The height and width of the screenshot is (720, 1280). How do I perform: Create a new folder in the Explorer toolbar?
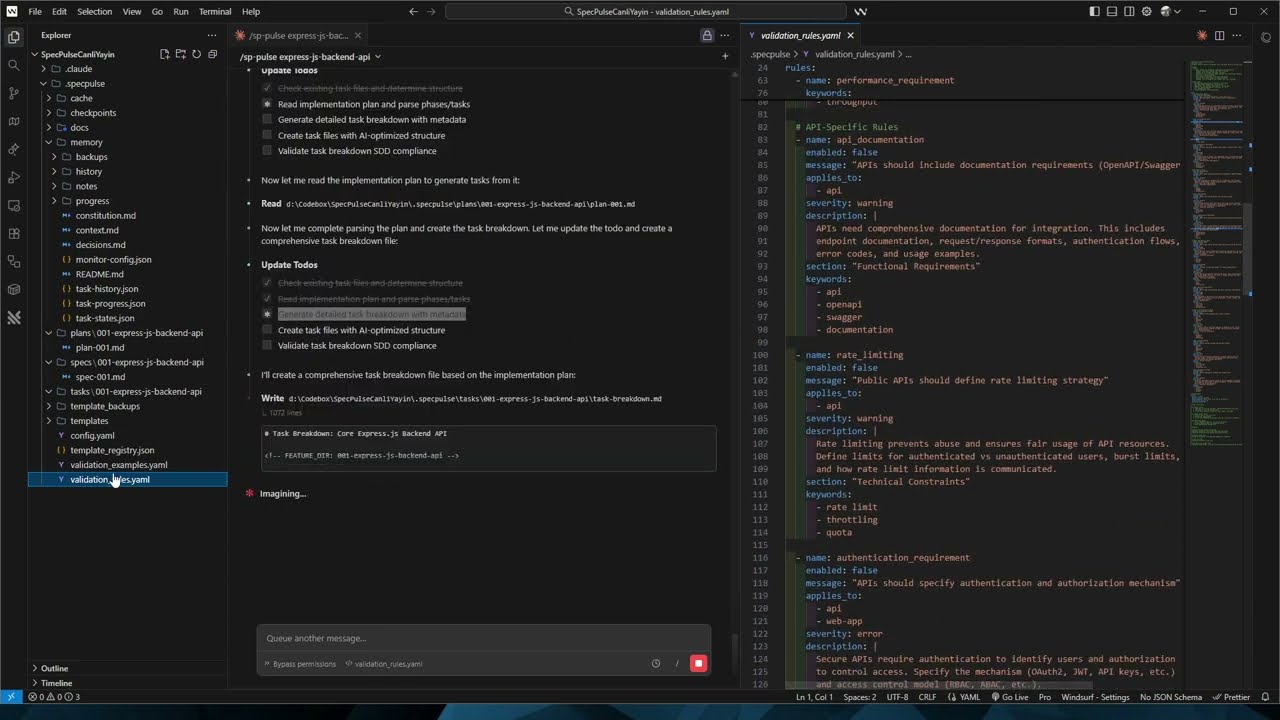180,54
